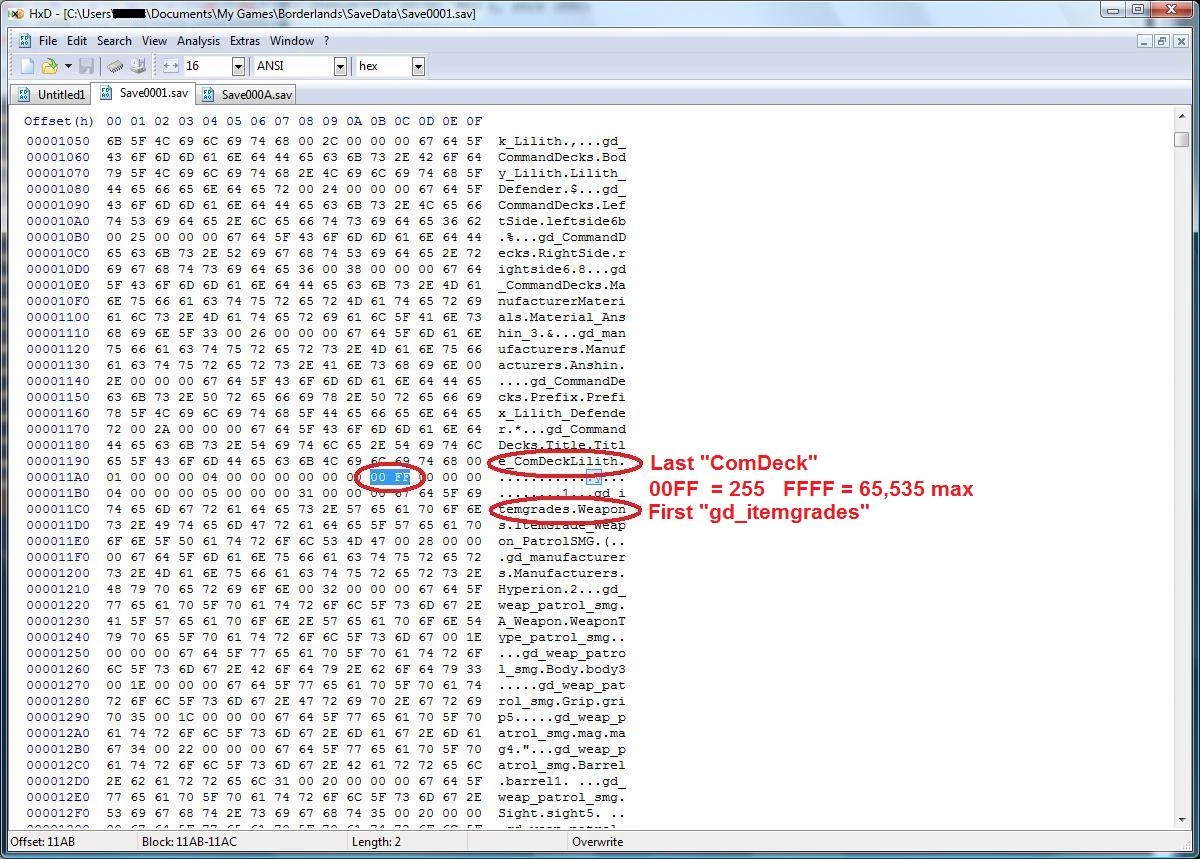Click decoded text "acturers.Anshin."
This screenshot has width=1200, height=859.
coord(561,365)
